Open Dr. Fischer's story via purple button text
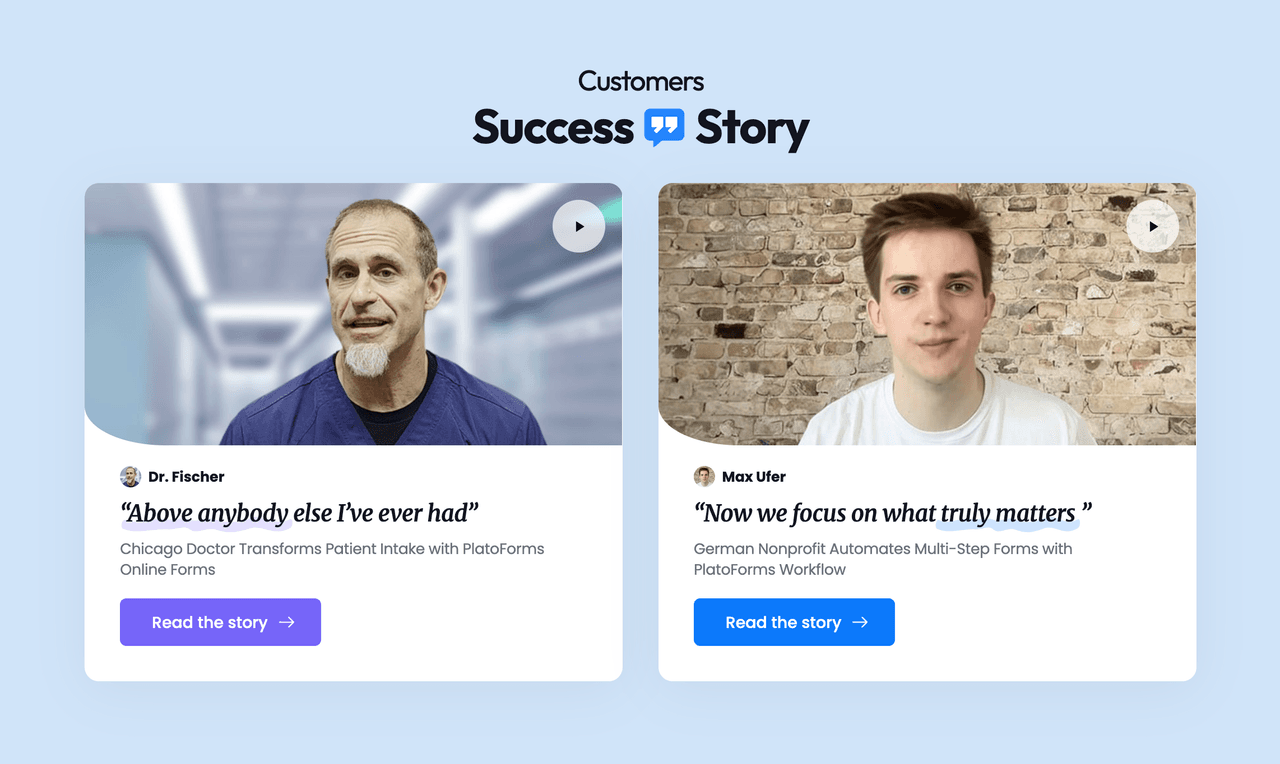 coord(209,622)
